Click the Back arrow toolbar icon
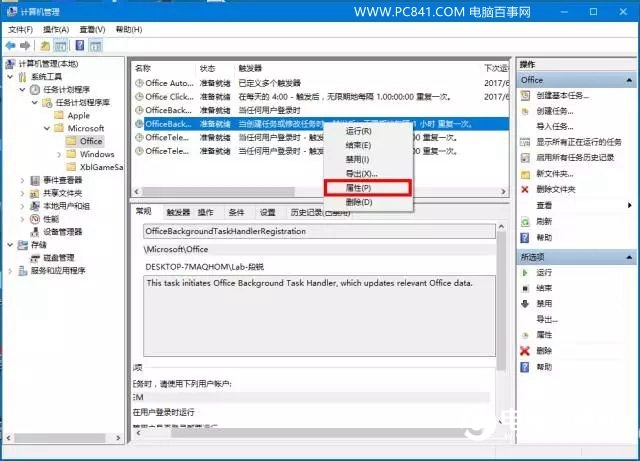Viewport: 640px width, 461px height. click(x=11, y=46)
